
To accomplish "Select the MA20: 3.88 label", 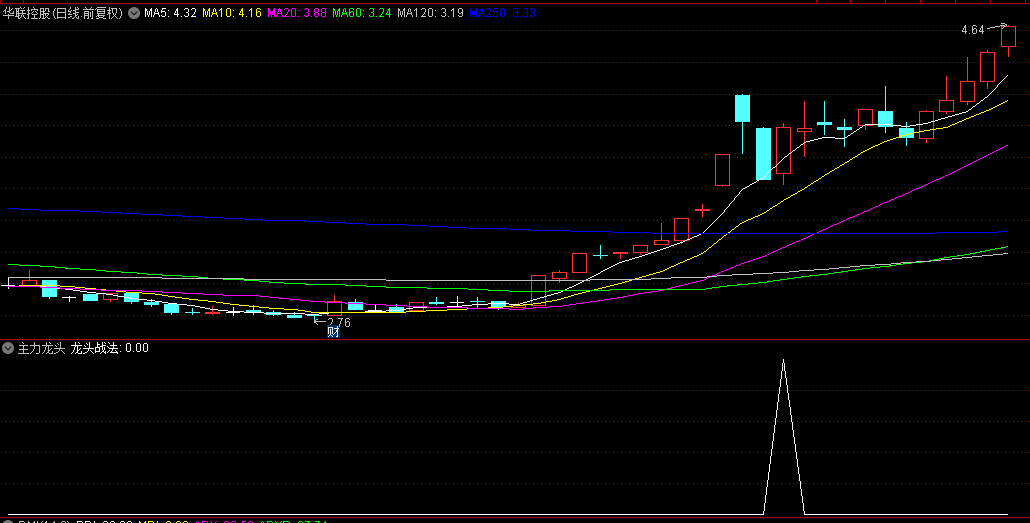I will coord(297,13).
